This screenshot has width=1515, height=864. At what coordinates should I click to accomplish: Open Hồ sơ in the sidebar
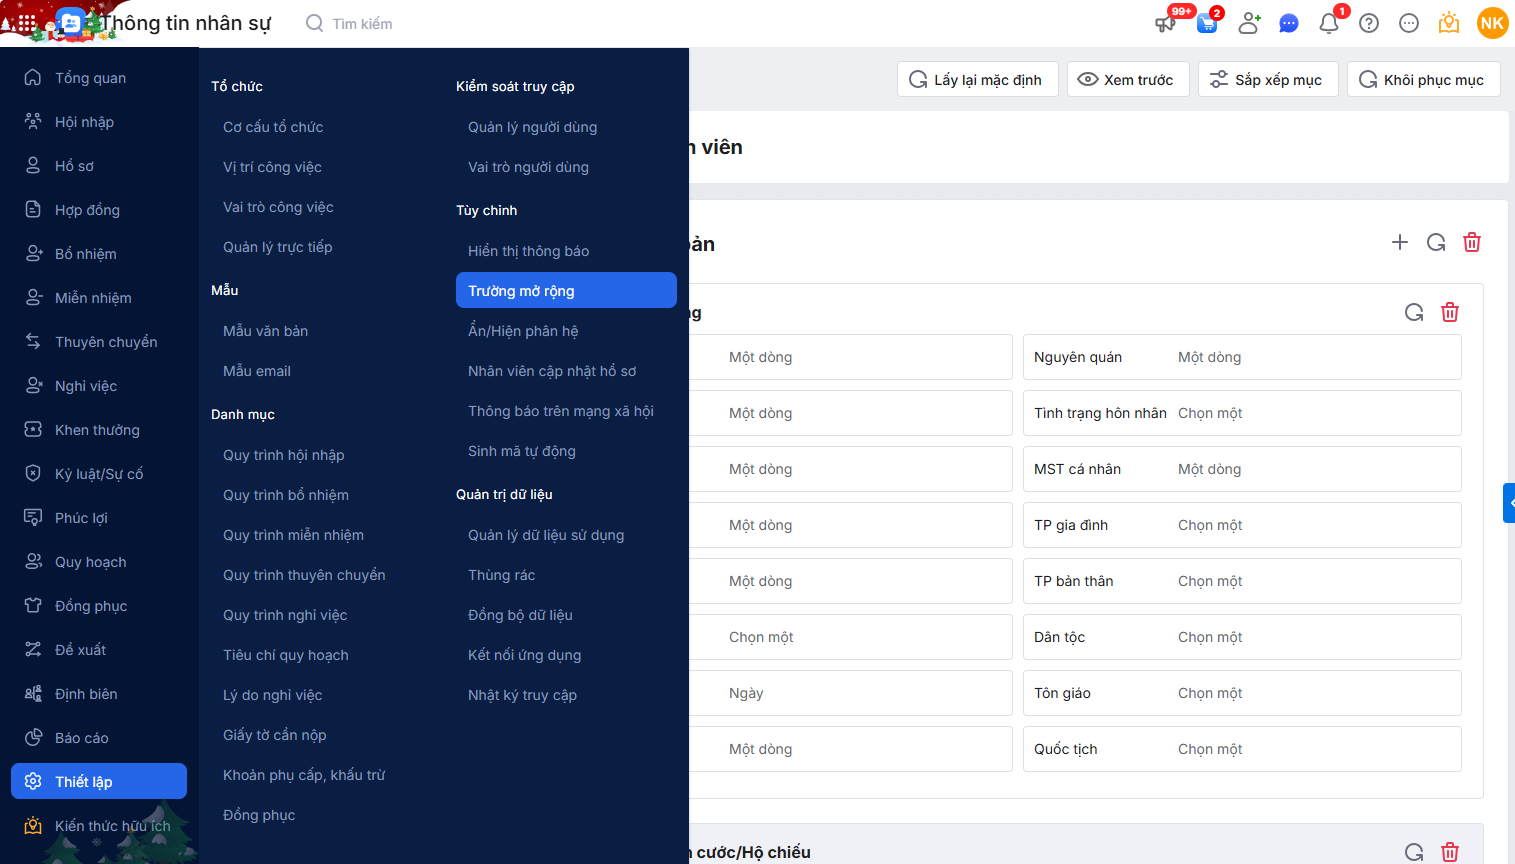tap(99, 166)
